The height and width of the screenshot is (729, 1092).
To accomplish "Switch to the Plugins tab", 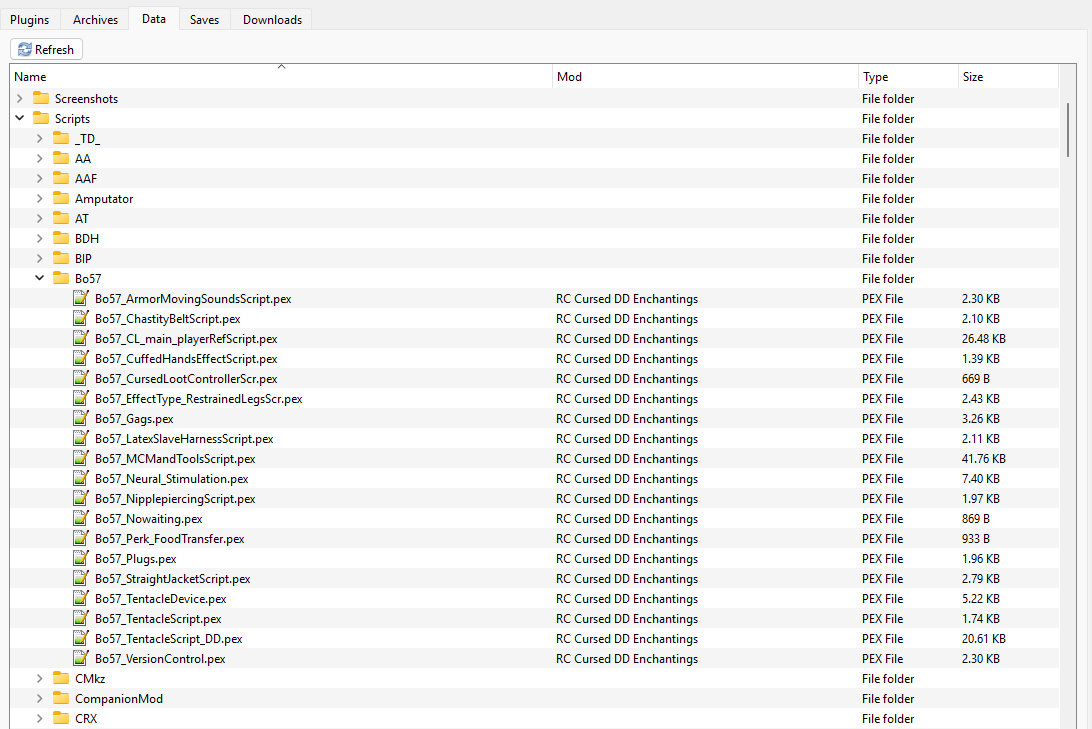I will tap(30, 19).
